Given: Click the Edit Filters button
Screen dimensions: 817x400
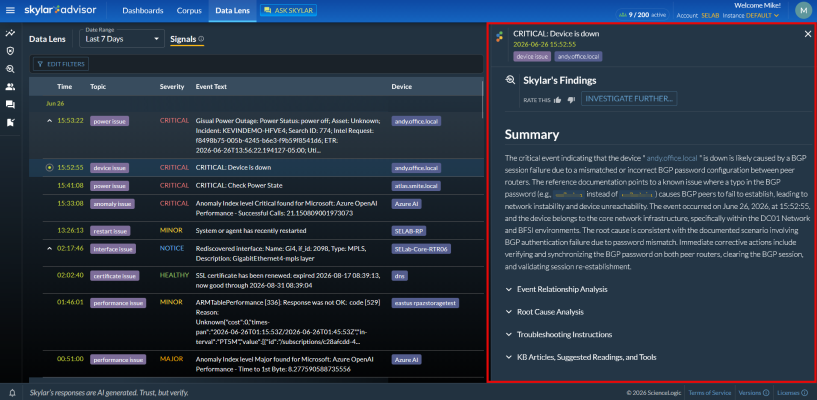Looking at the screenshot, I should (61, 64).
